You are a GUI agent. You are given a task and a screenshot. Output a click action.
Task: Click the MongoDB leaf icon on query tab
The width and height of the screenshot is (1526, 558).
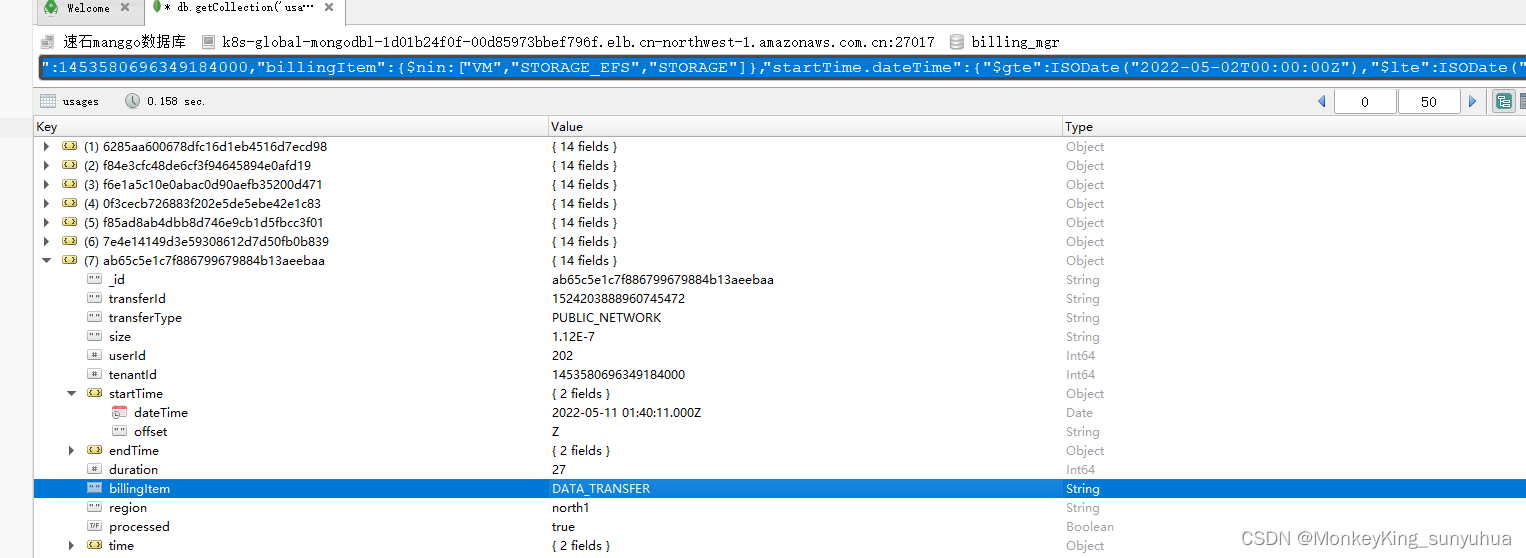click(157, 7)
